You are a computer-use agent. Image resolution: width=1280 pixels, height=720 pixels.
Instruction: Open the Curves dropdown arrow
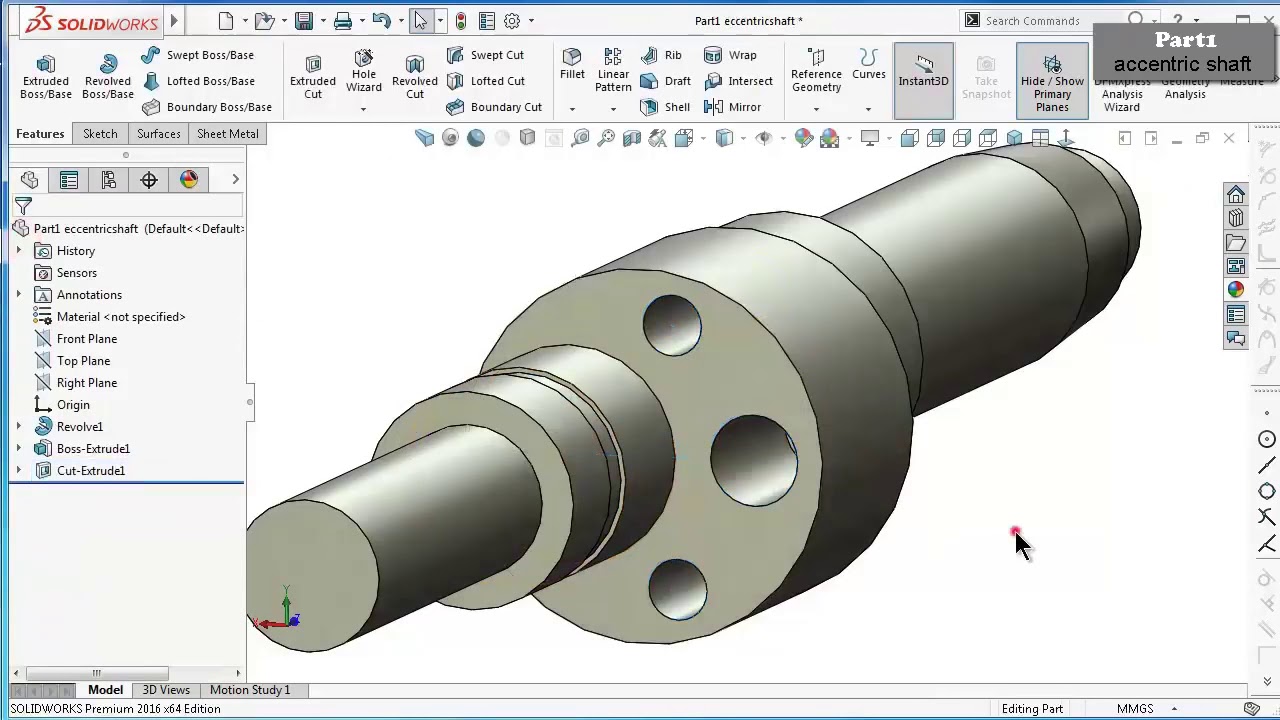868,109
